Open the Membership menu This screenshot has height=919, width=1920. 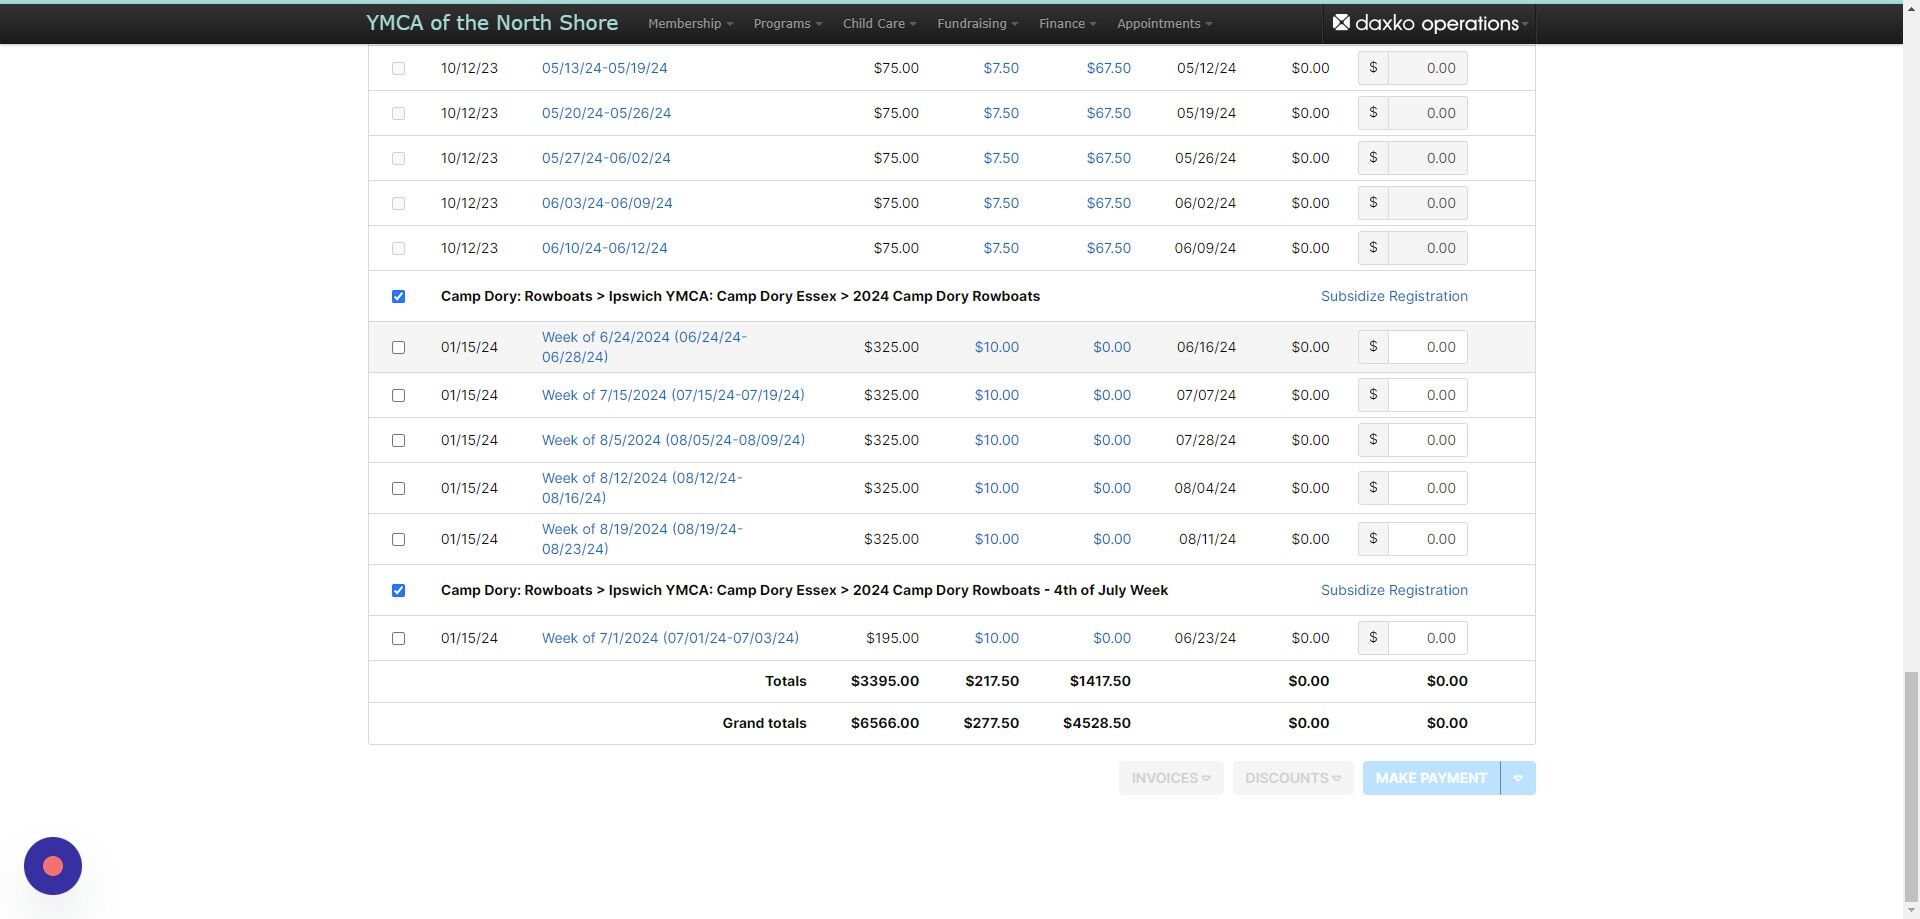pos(690,23)
